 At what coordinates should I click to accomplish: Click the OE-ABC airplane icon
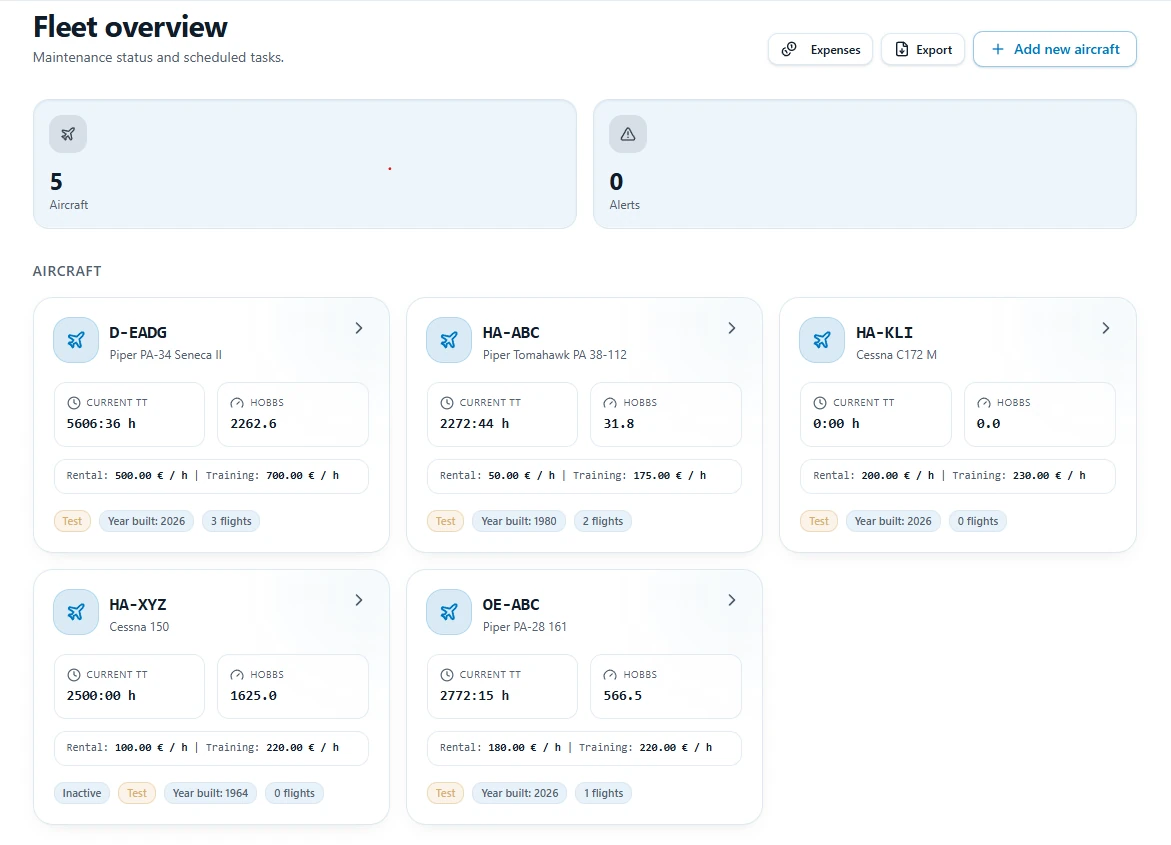coord(449,613)
